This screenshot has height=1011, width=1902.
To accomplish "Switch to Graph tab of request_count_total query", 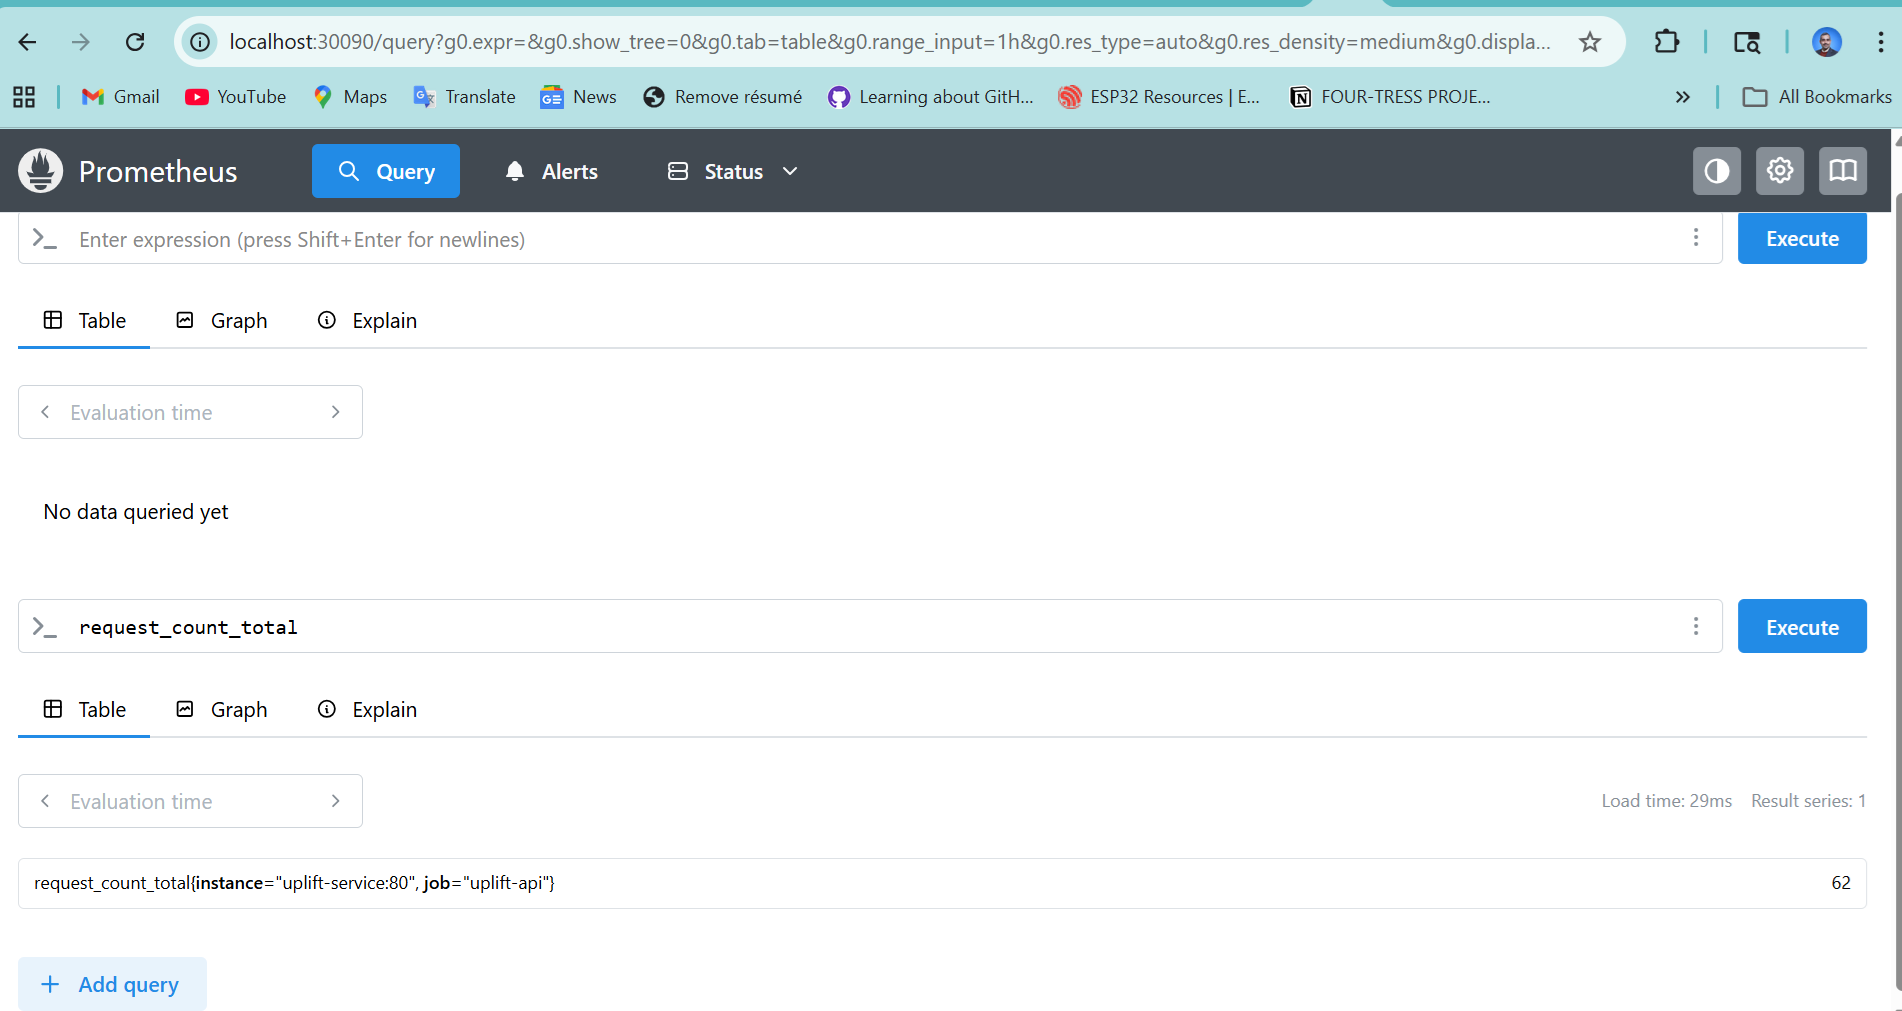I will click(x=222, y=710).
